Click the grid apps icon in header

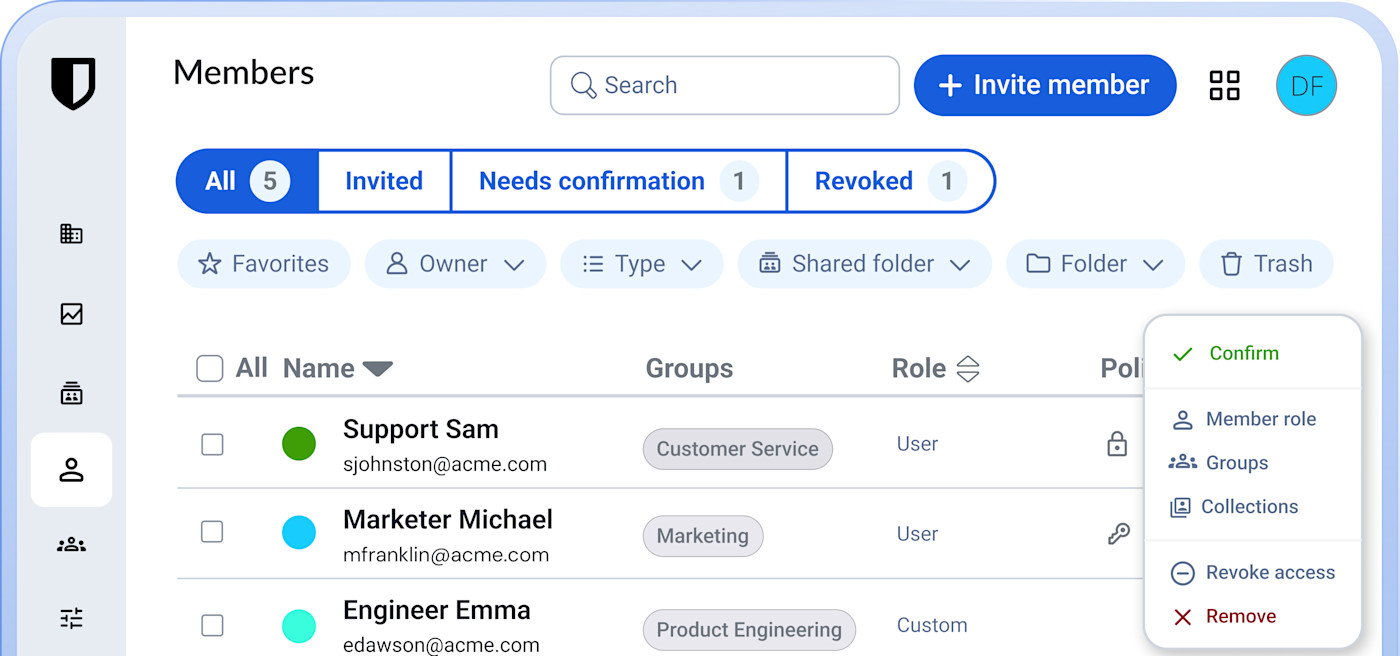click(x=1224, y=85)
